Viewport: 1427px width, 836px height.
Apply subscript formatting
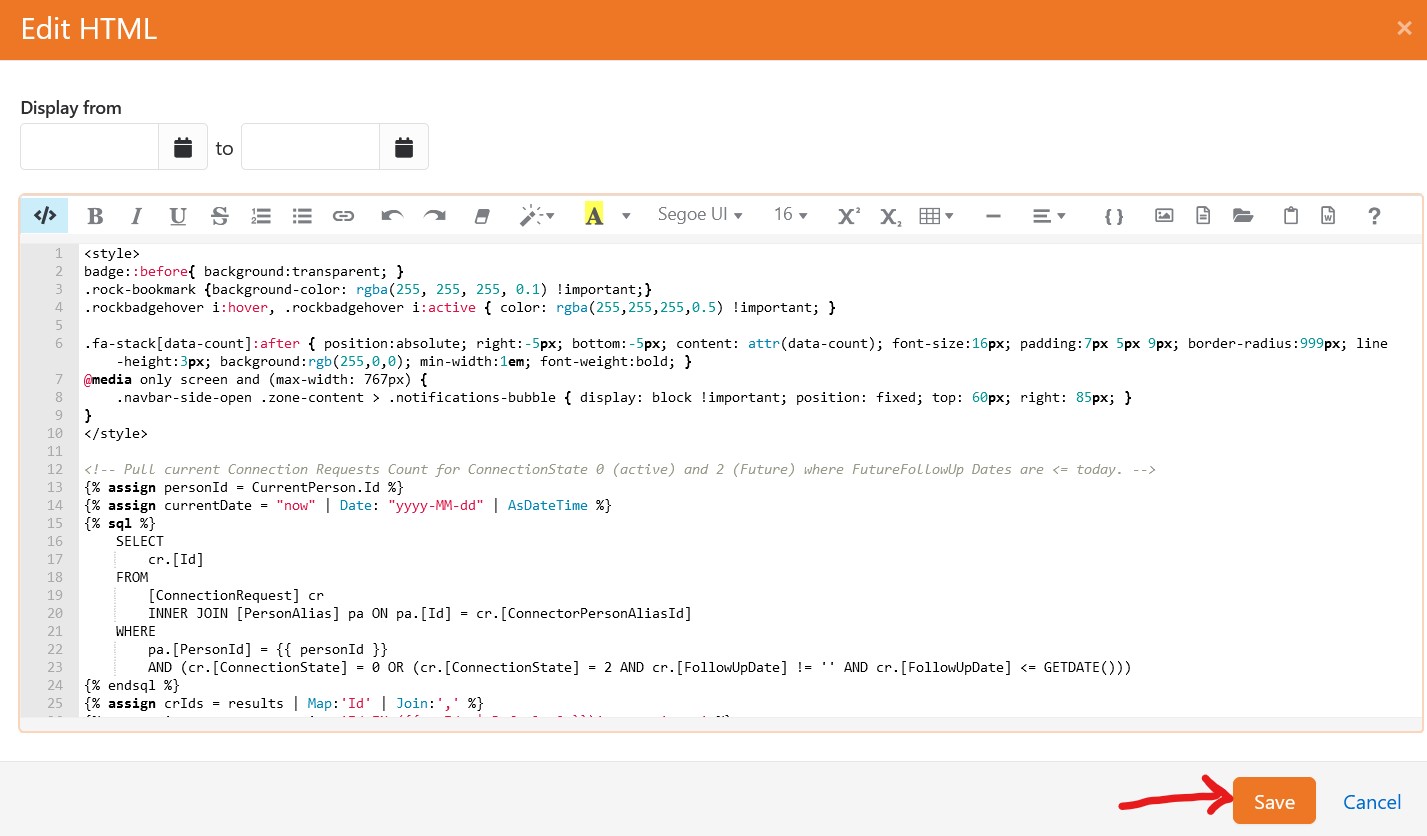(x=891, y=215)
